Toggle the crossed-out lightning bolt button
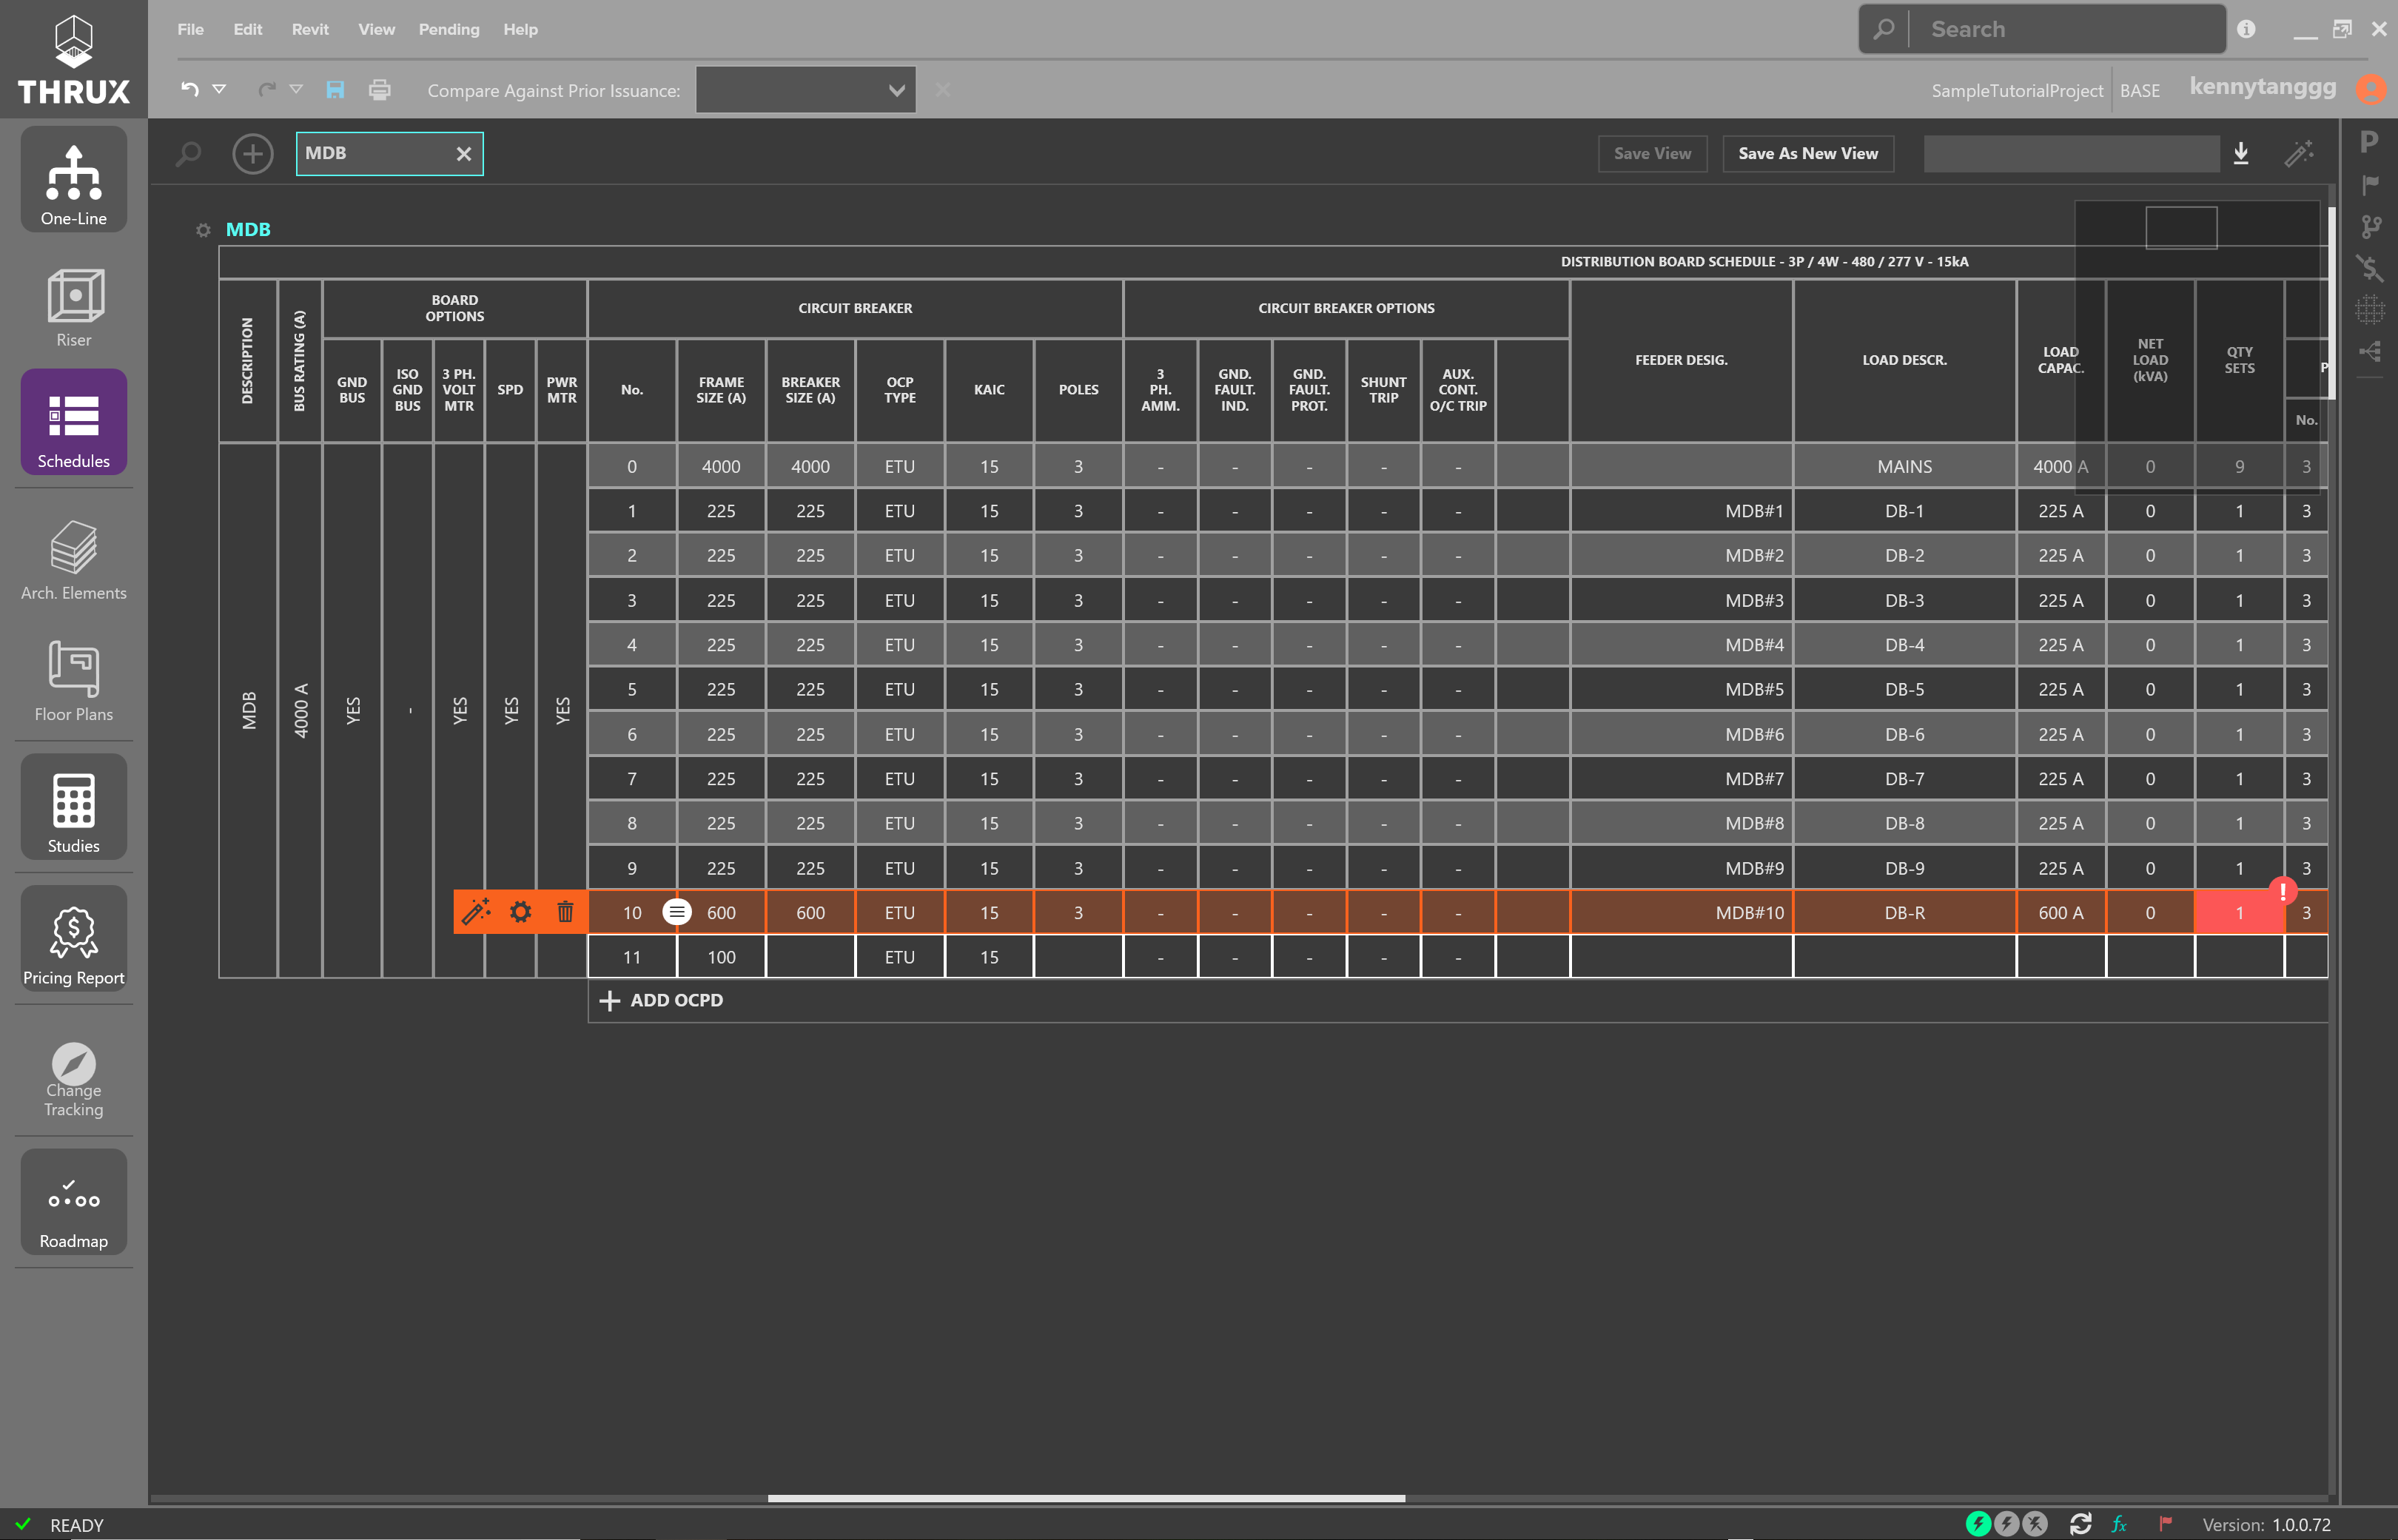Image resolution: width=2398 pixels, height=1540 pixels. (x=2035, y=1524)
